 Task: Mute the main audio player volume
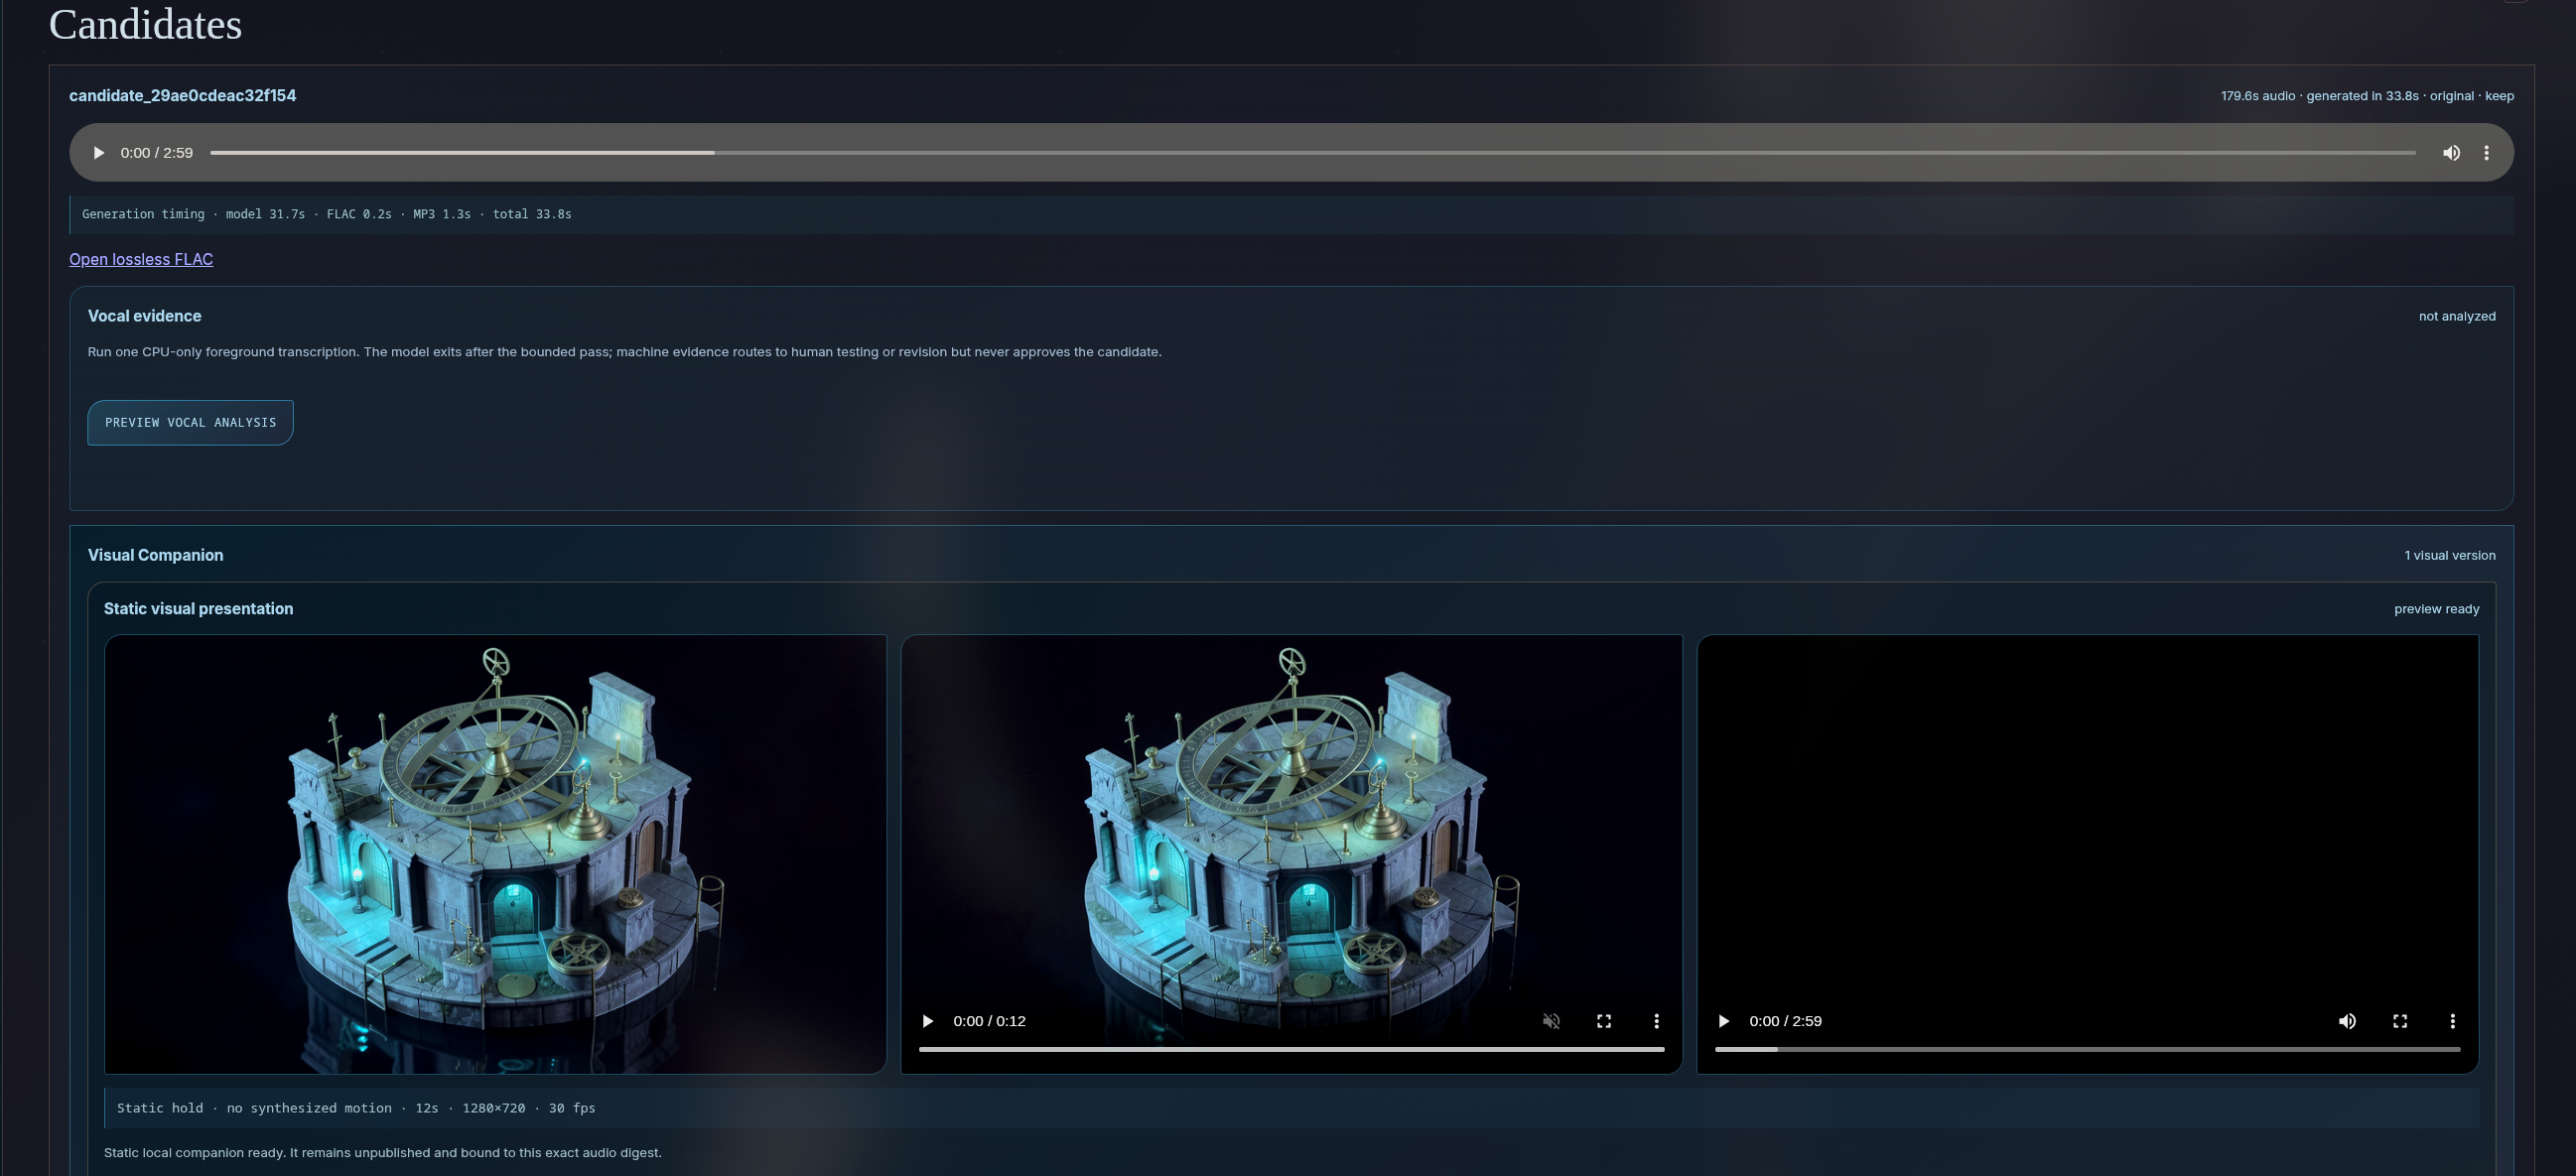click(2451, 153)
